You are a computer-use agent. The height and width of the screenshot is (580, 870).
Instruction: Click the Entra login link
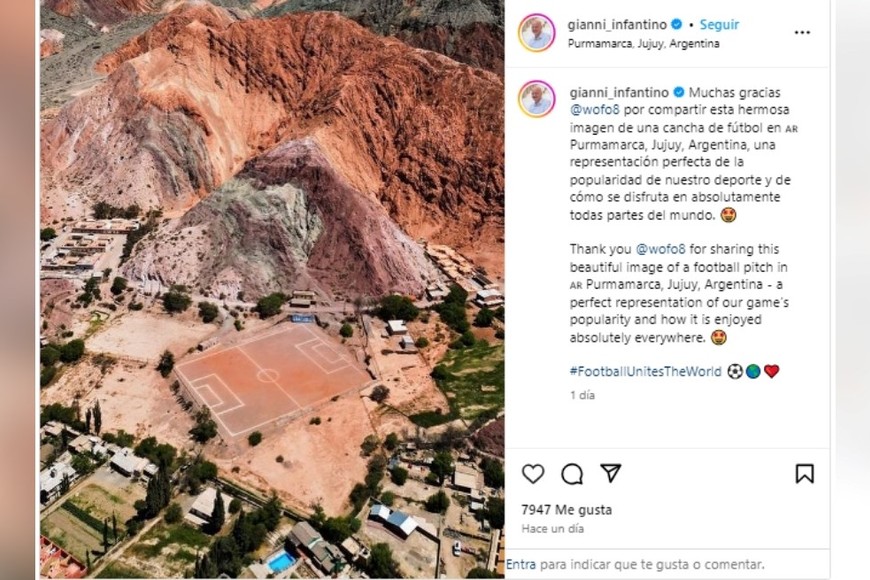tap(521, 564)
